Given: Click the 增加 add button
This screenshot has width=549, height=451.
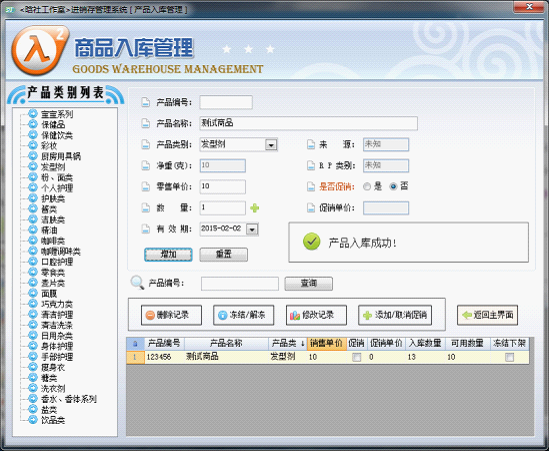Looking at the screenshot, I should tap(168, 255).
